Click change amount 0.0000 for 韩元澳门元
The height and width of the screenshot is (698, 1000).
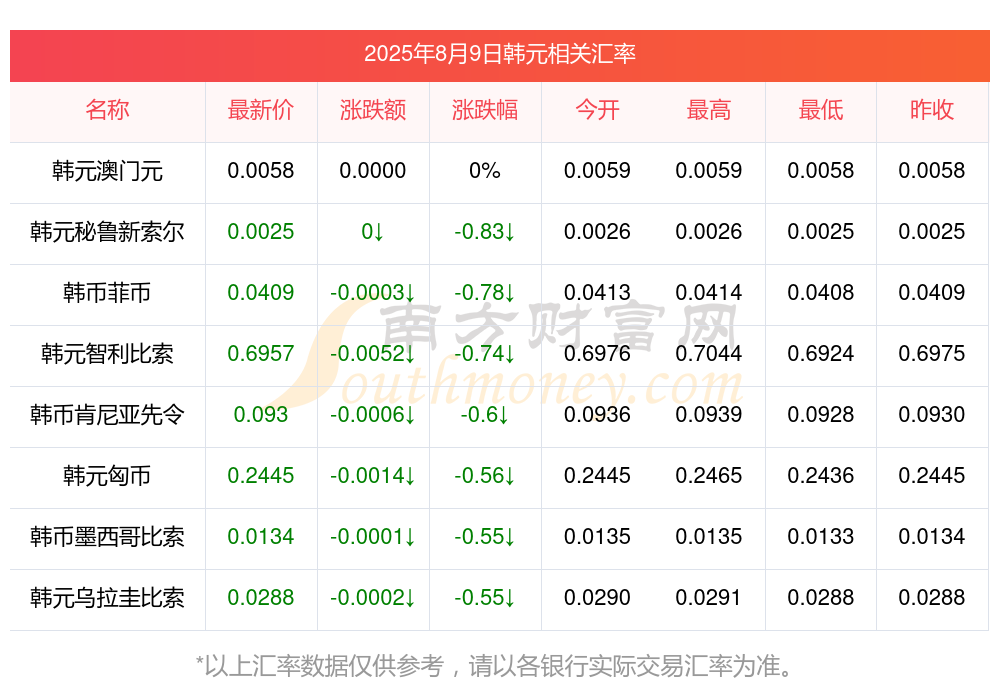click(x=373, y=170)
